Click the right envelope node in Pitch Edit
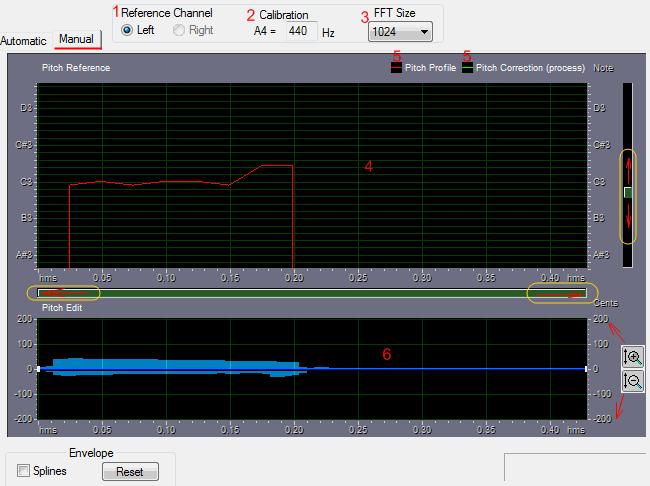650x486 pixels. [587, 369]
